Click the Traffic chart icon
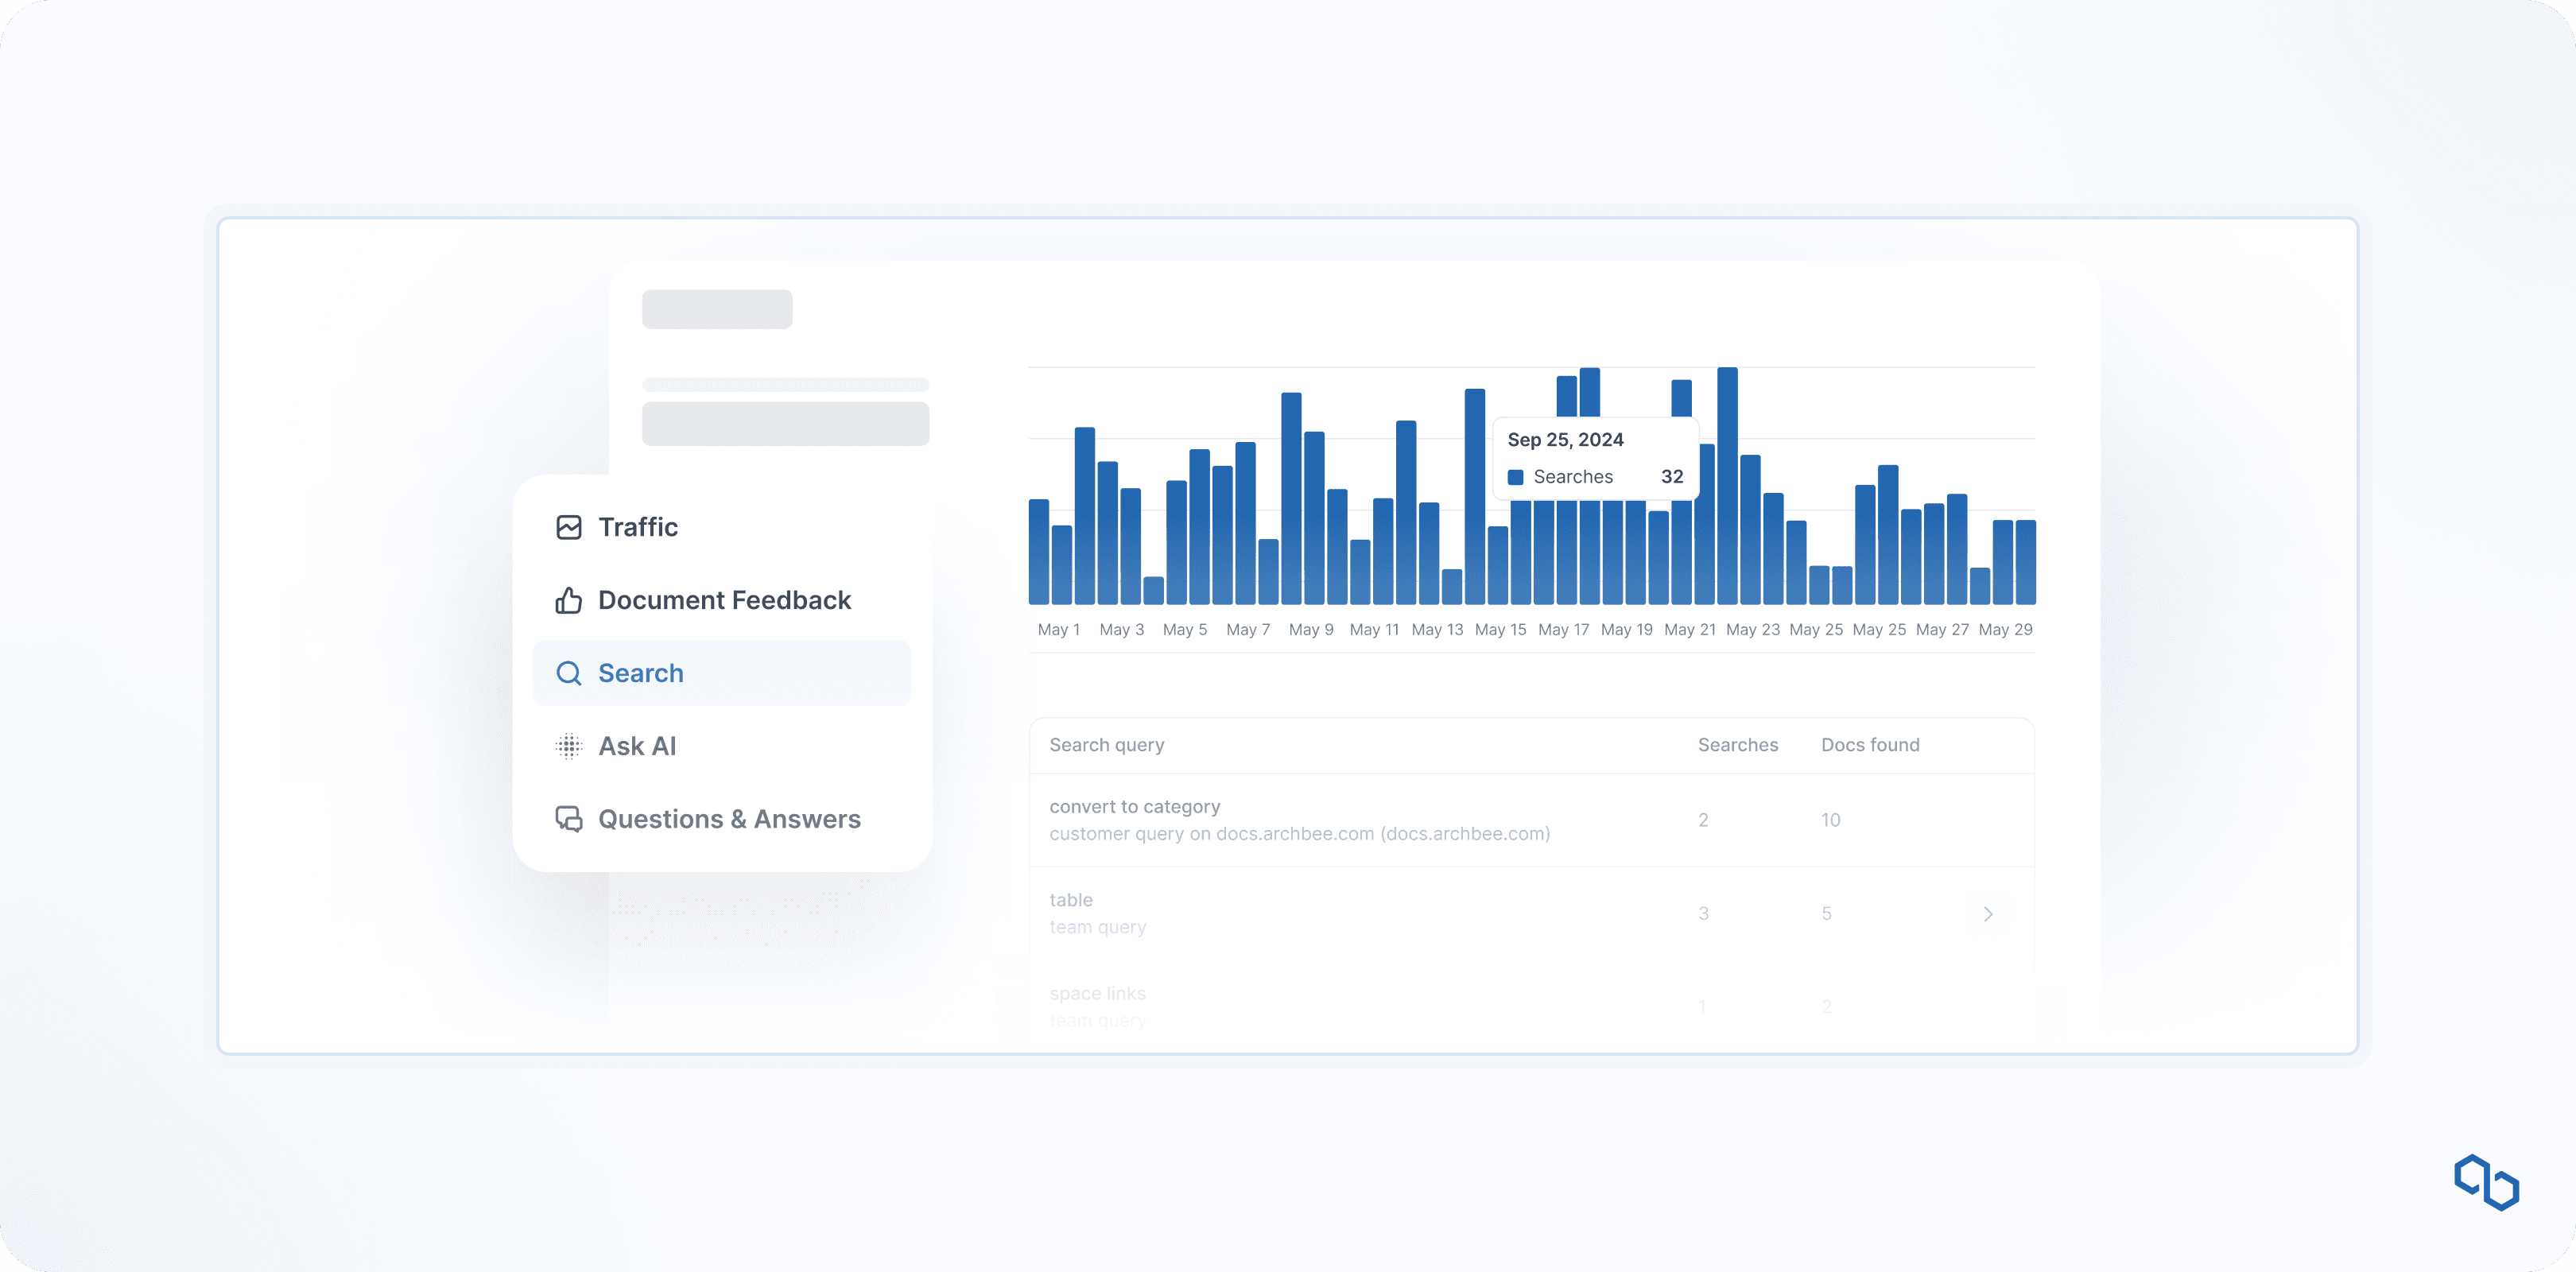Screen dimensions: 2576x1272 [568, 527]
